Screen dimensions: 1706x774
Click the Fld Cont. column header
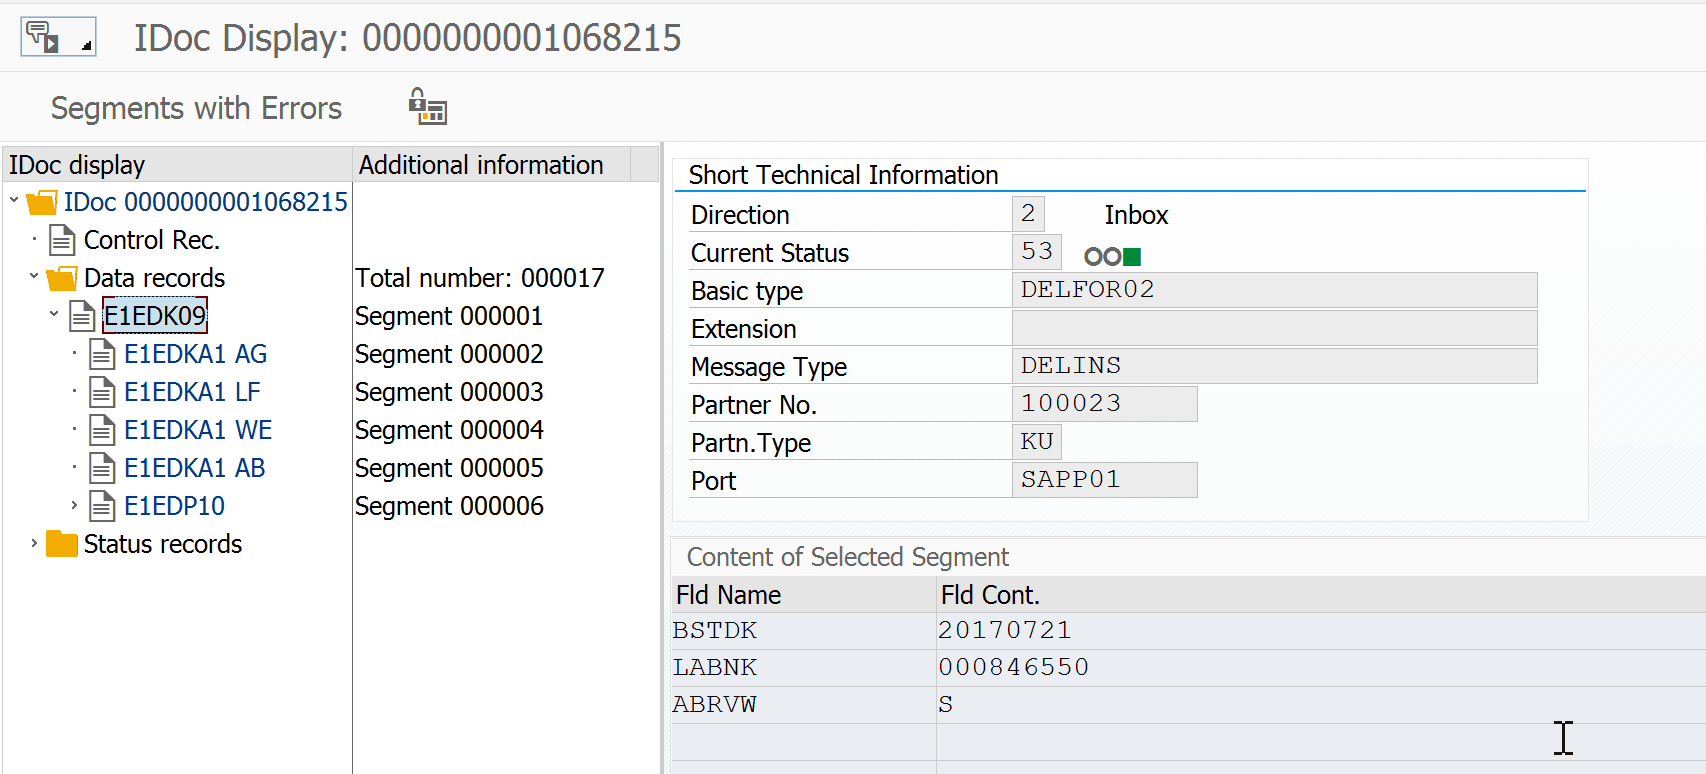[x=990, y=595]
